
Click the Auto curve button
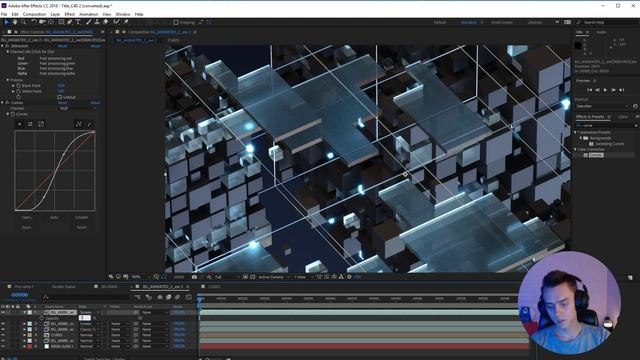point(54,218)
